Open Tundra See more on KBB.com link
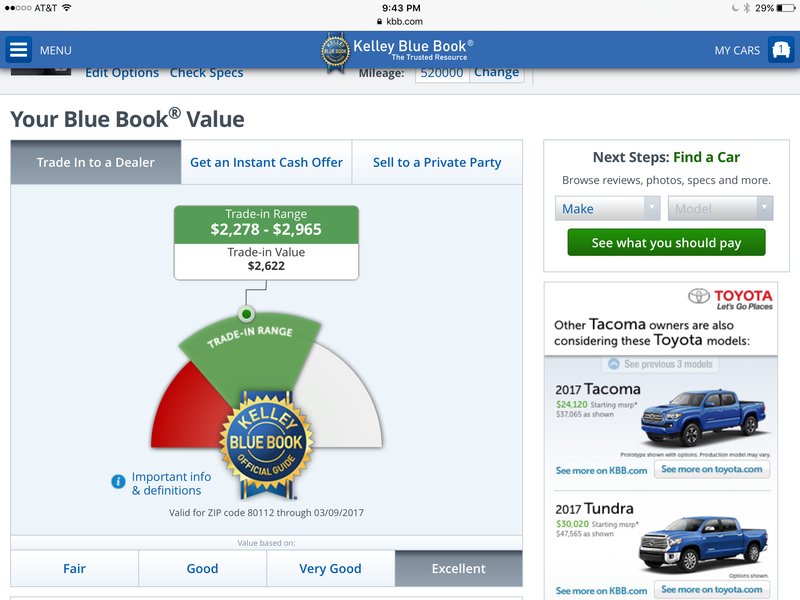The height and width of the screenshot is (600, 800). pos(601,590)
